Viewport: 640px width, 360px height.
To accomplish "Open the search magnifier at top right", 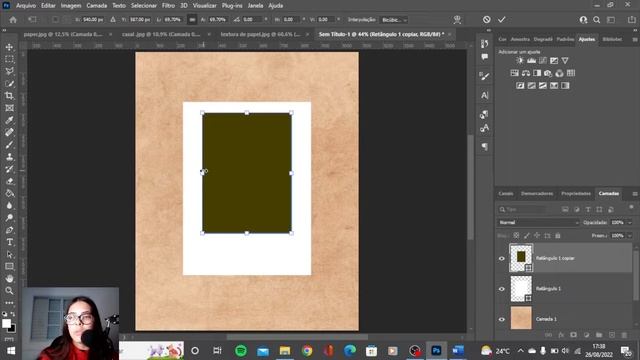I will click(x=597, y=20).
